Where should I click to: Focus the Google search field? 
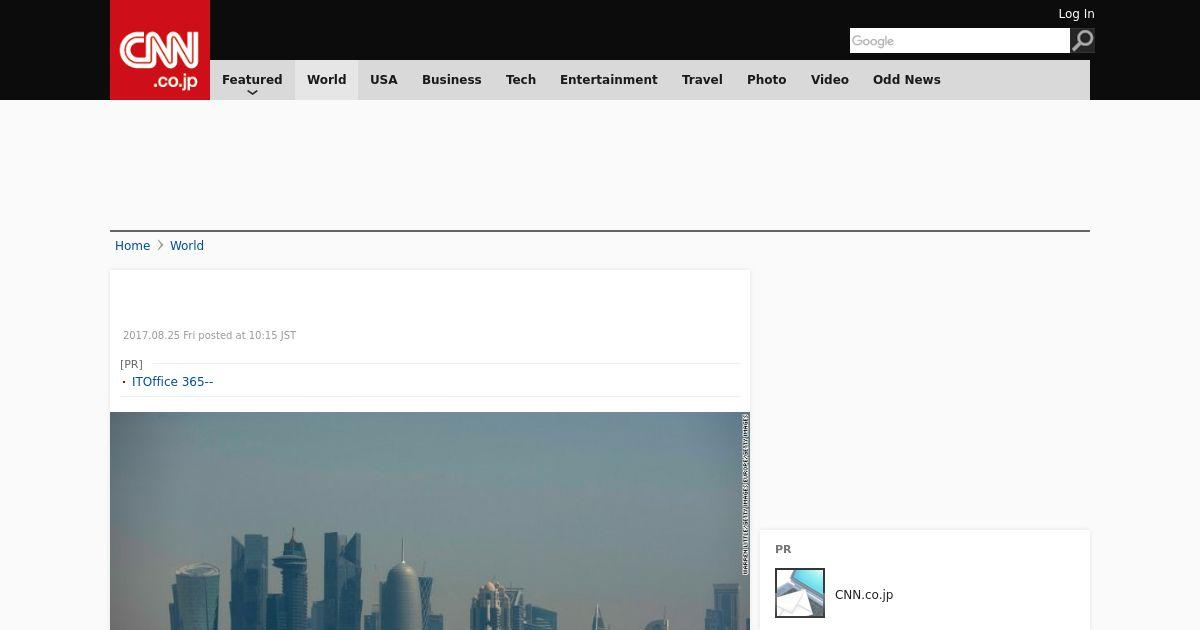pos(960,40)
